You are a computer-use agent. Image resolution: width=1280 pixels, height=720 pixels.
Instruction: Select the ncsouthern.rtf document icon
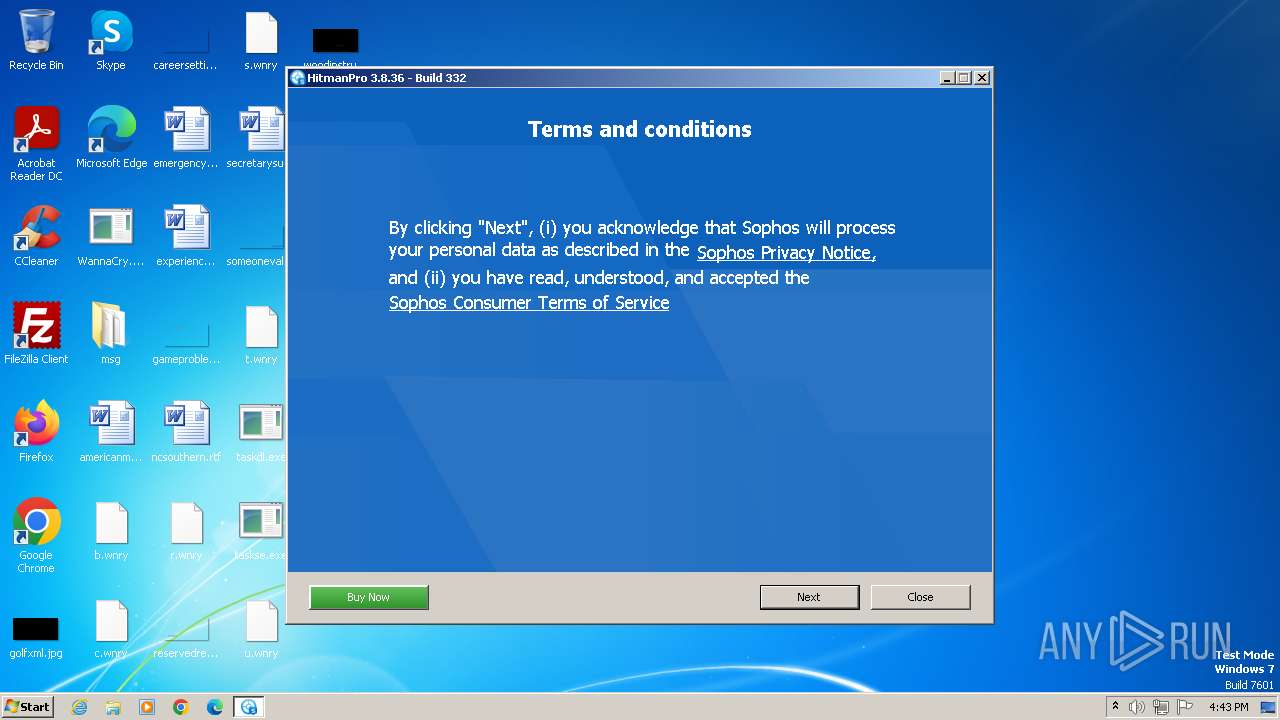coord(186,432)
